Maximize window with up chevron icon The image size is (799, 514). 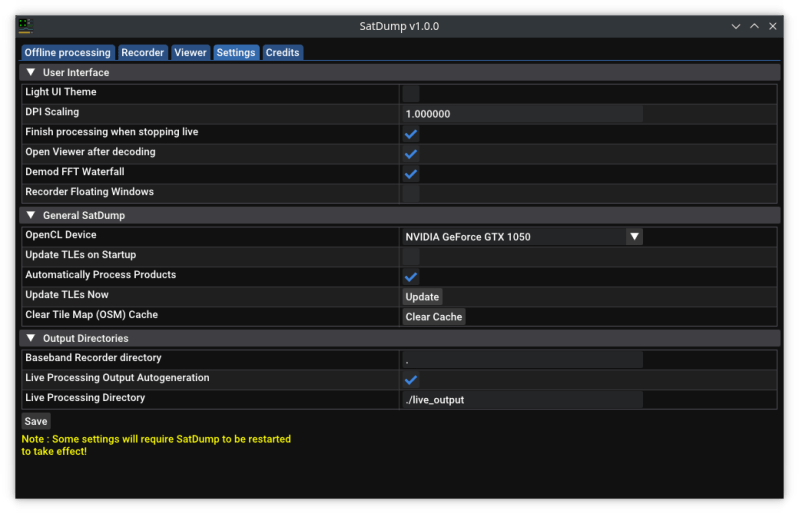coord(754,26)
